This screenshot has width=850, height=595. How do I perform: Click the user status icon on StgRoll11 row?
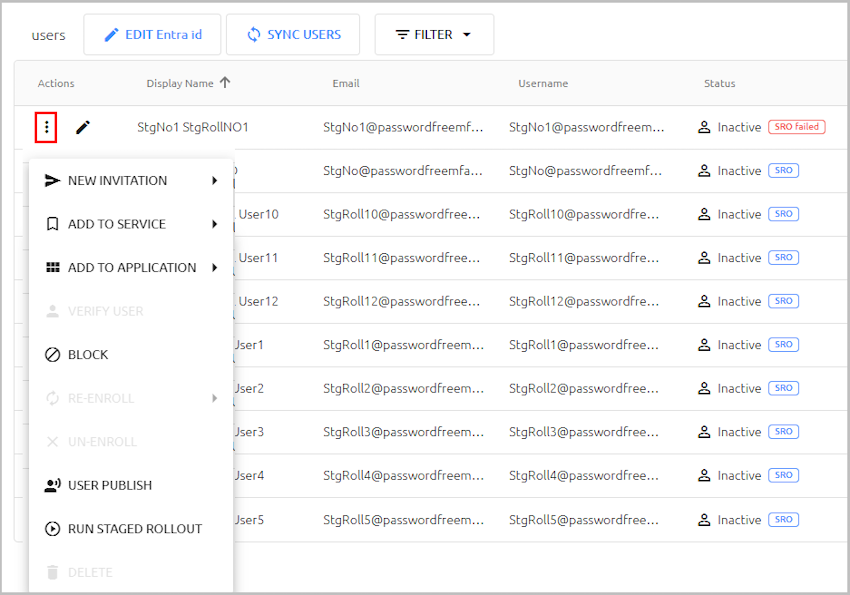[x=704, y=257]
